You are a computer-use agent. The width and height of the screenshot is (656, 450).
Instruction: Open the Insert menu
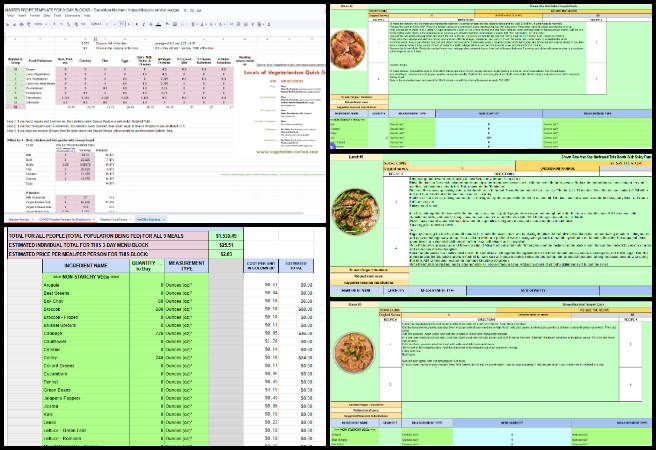pyautogui.click(x=22, y=15)
